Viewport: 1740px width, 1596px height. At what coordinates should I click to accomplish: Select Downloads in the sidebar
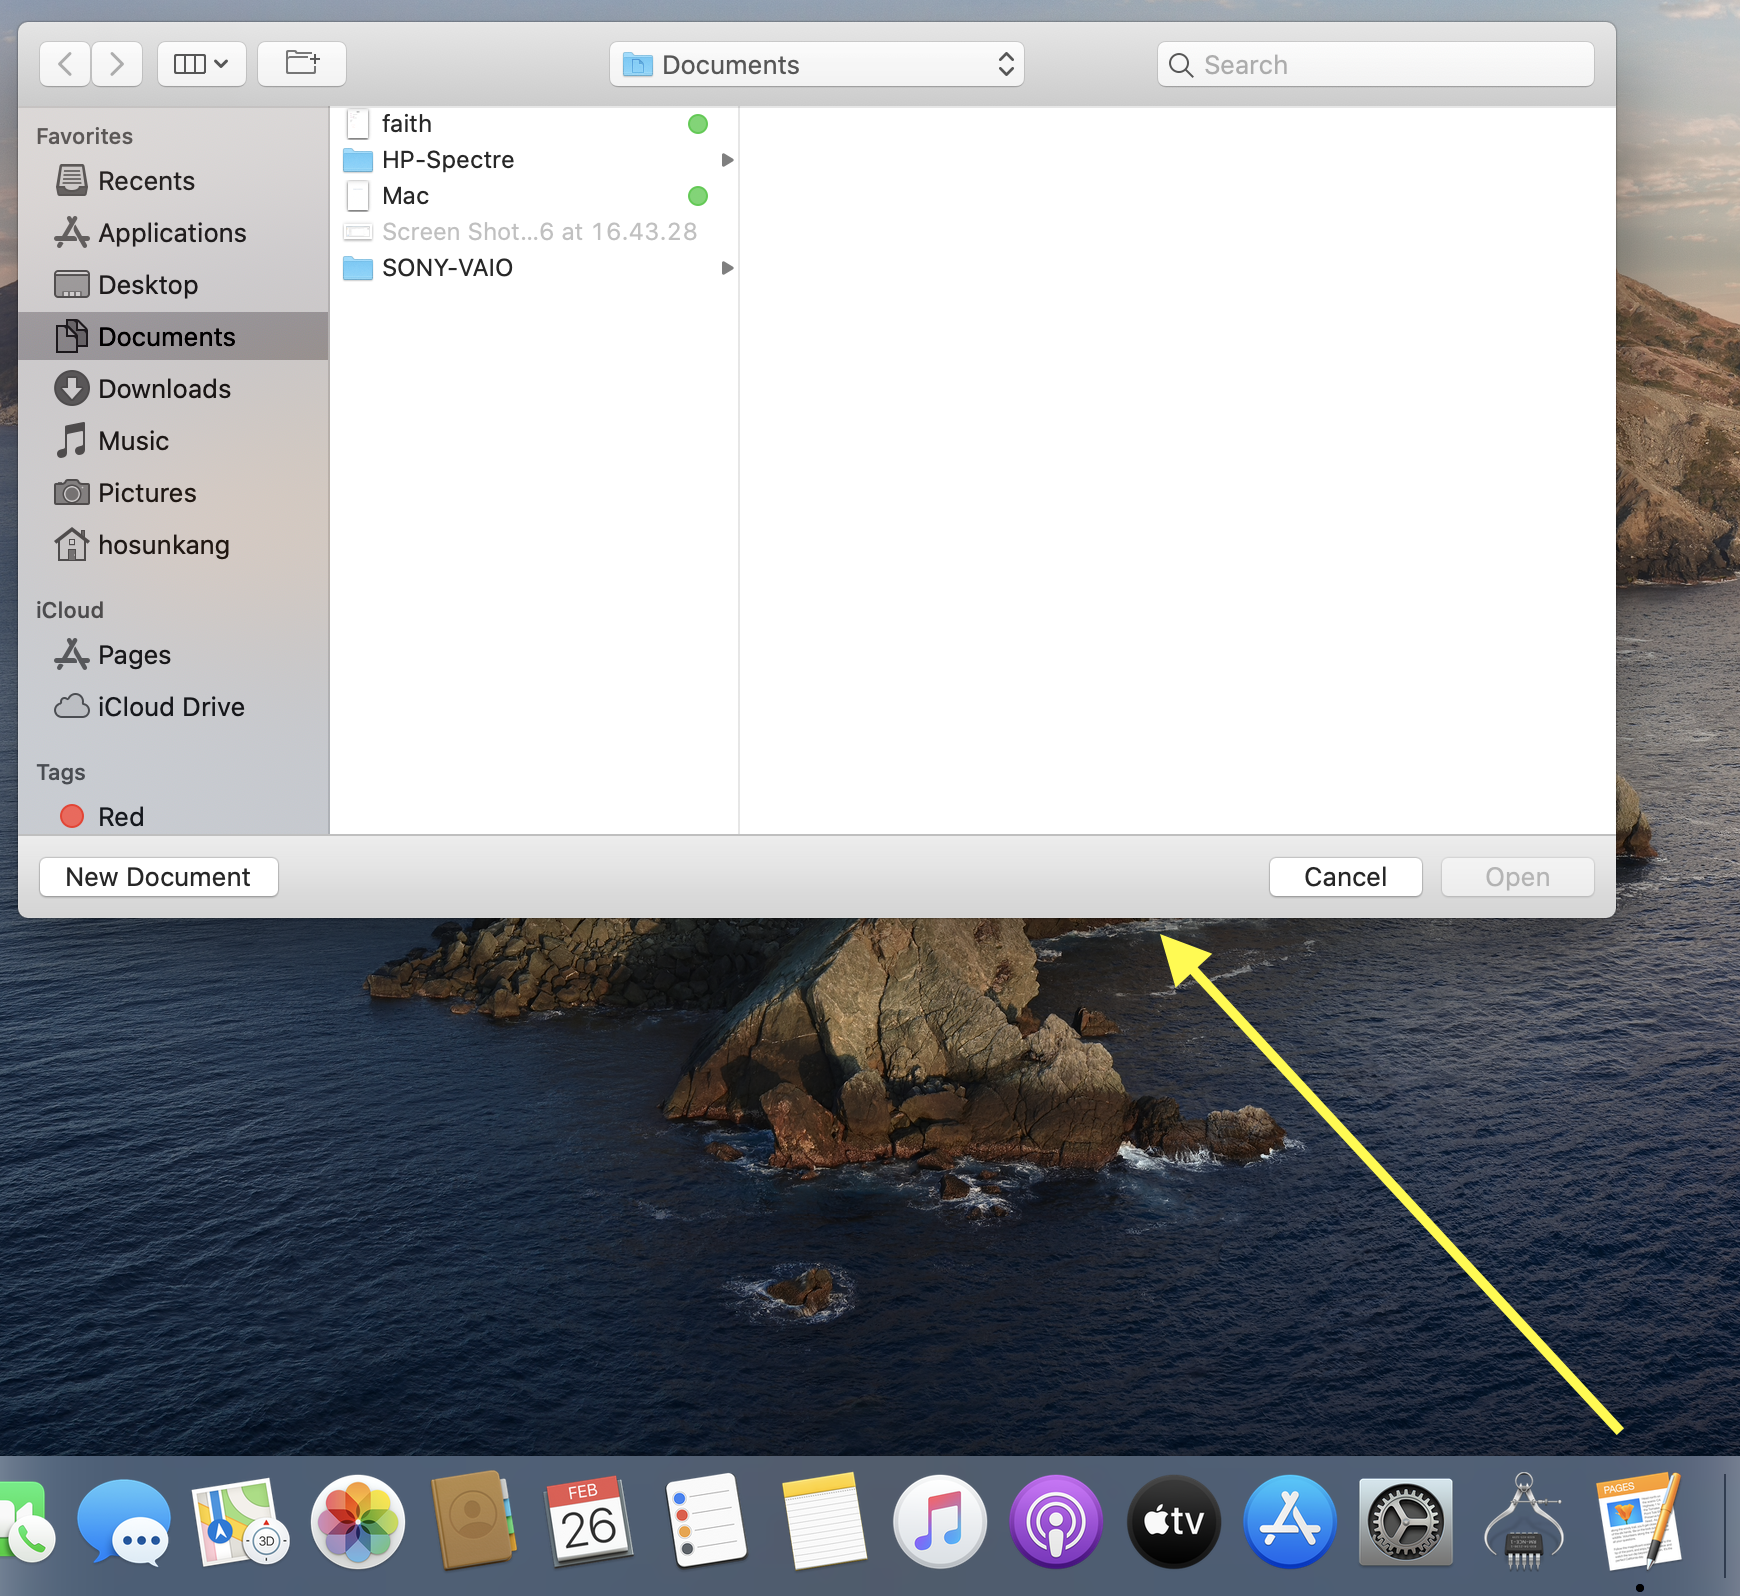click(x=173, y=389)
